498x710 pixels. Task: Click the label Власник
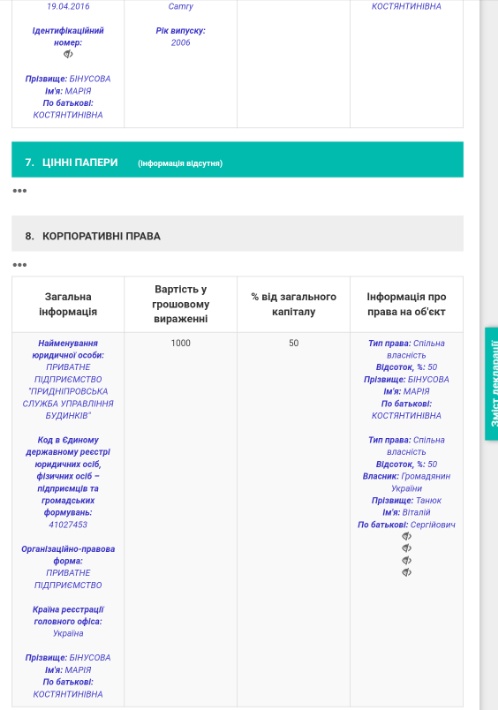tap(380, 476)
